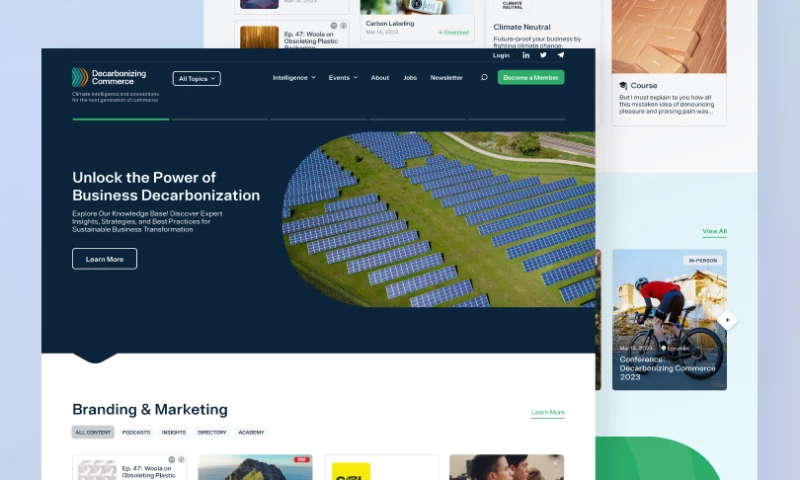800x480 pixels.
Task: Click the Branding & Marketing heading
Action: coord(150,410)
